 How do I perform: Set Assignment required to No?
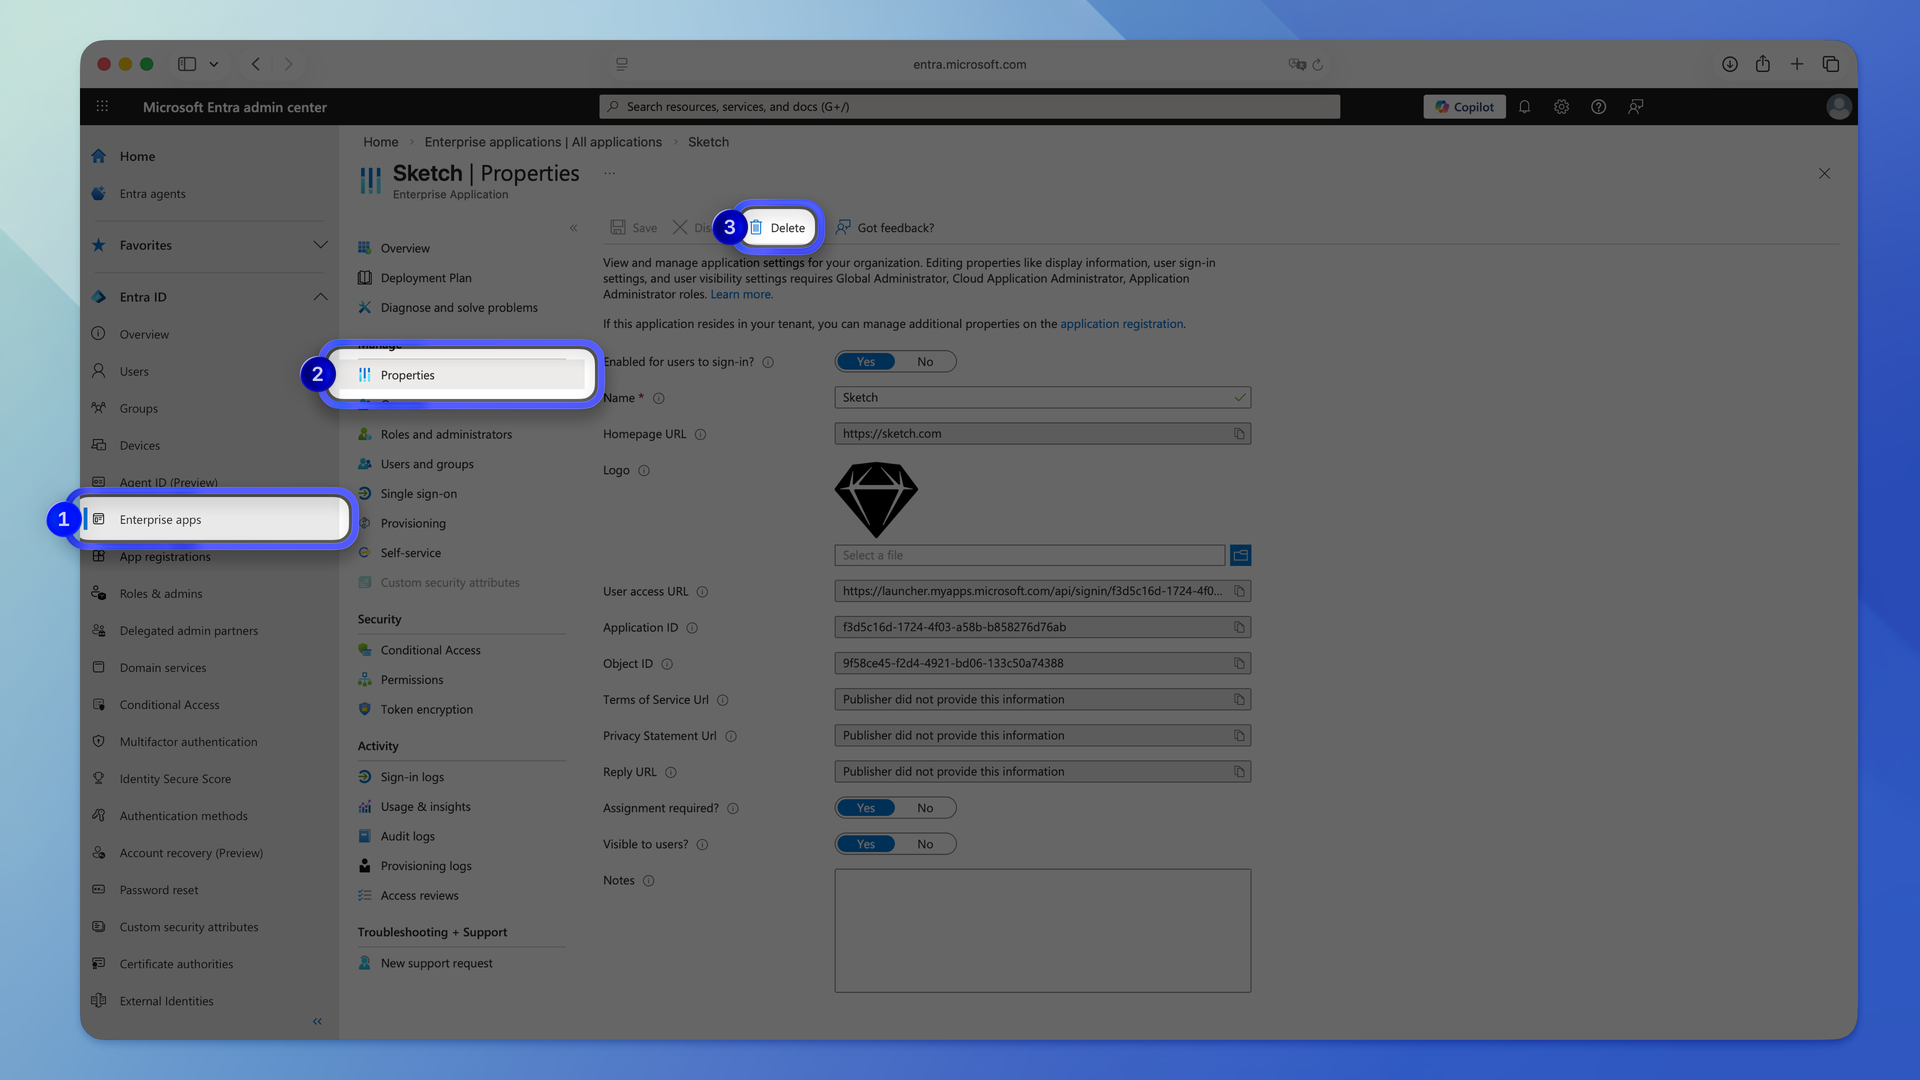tap(925, 808)
